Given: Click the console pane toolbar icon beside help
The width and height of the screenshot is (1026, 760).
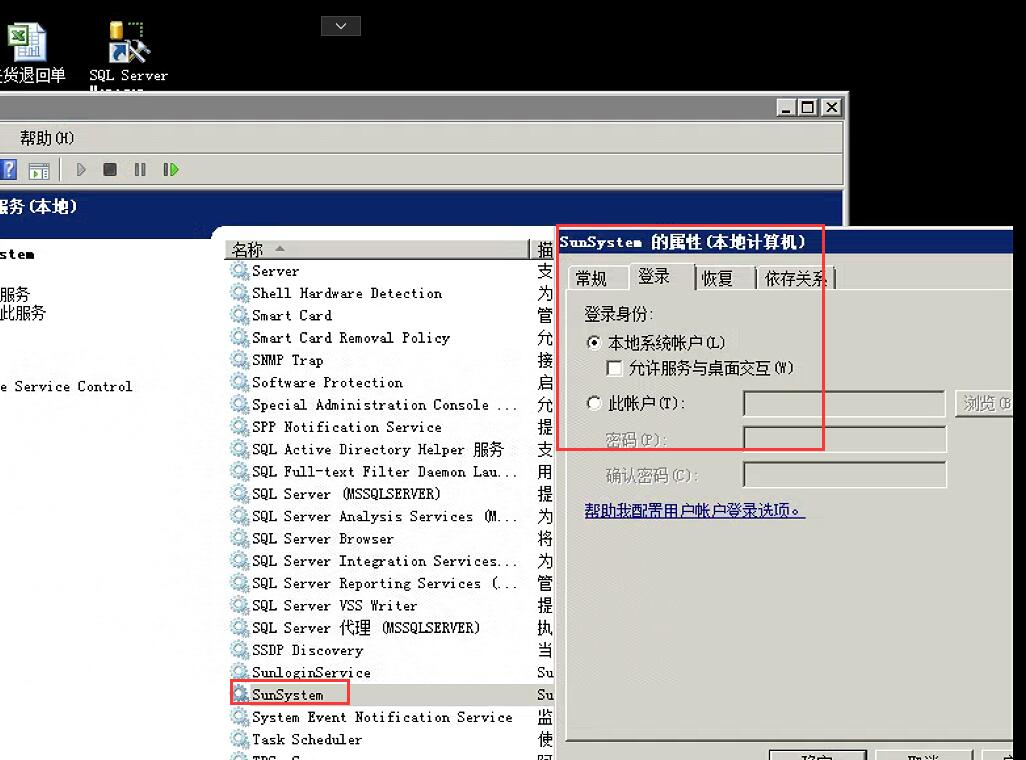Looking at the screenshot, I should (x=39, y=170).
